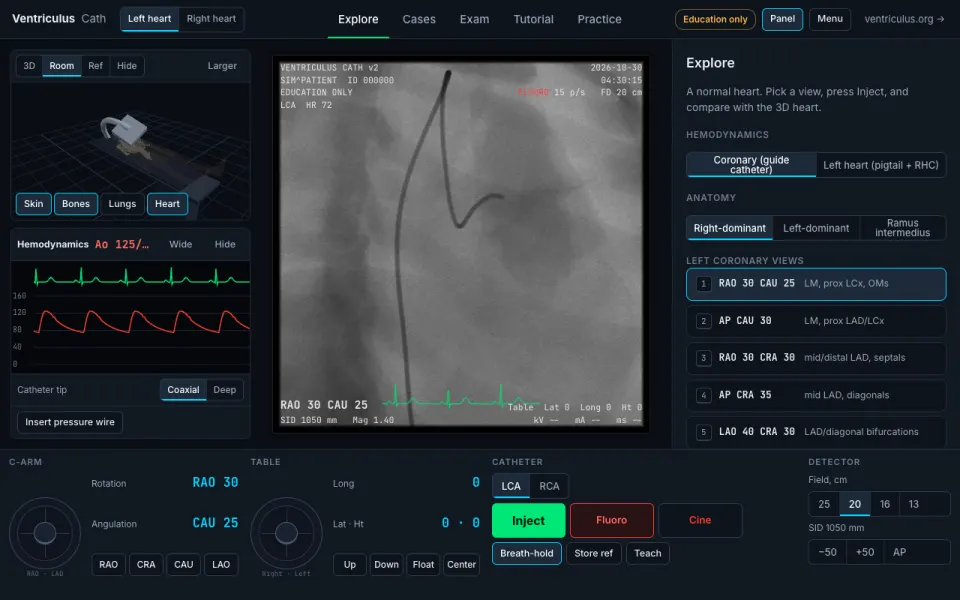Toggle Bones layer visibility

click(x=76, y=204)
